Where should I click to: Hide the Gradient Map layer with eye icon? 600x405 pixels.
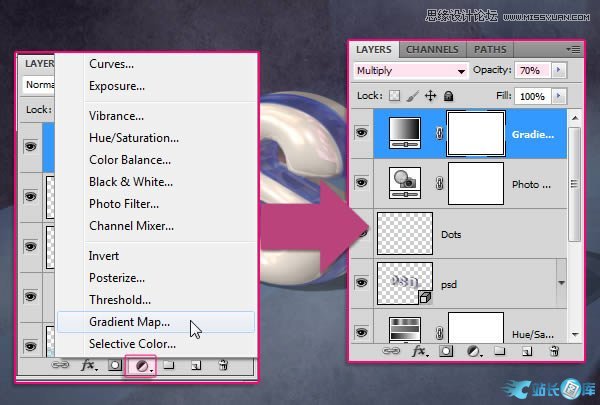coord(361,134)
